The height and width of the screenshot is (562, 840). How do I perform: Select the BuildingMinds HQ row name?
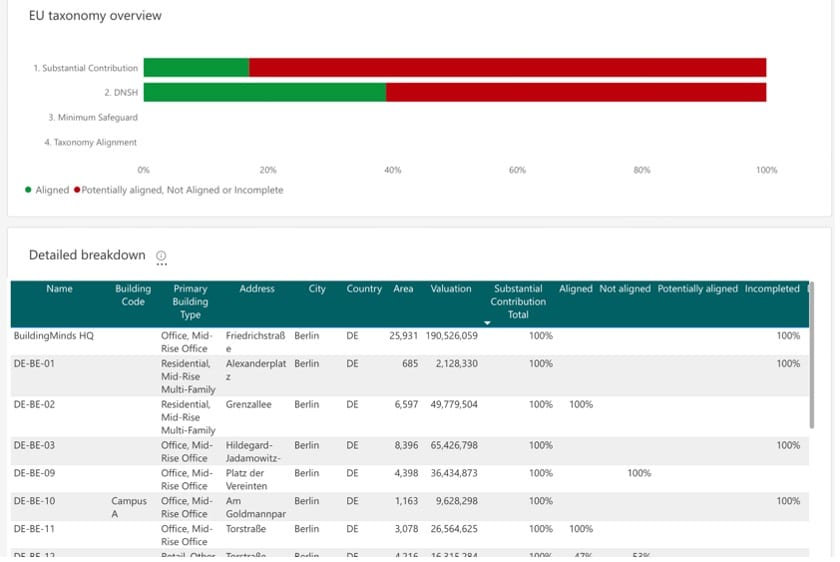pyautogui.click(x=54, y=336)
